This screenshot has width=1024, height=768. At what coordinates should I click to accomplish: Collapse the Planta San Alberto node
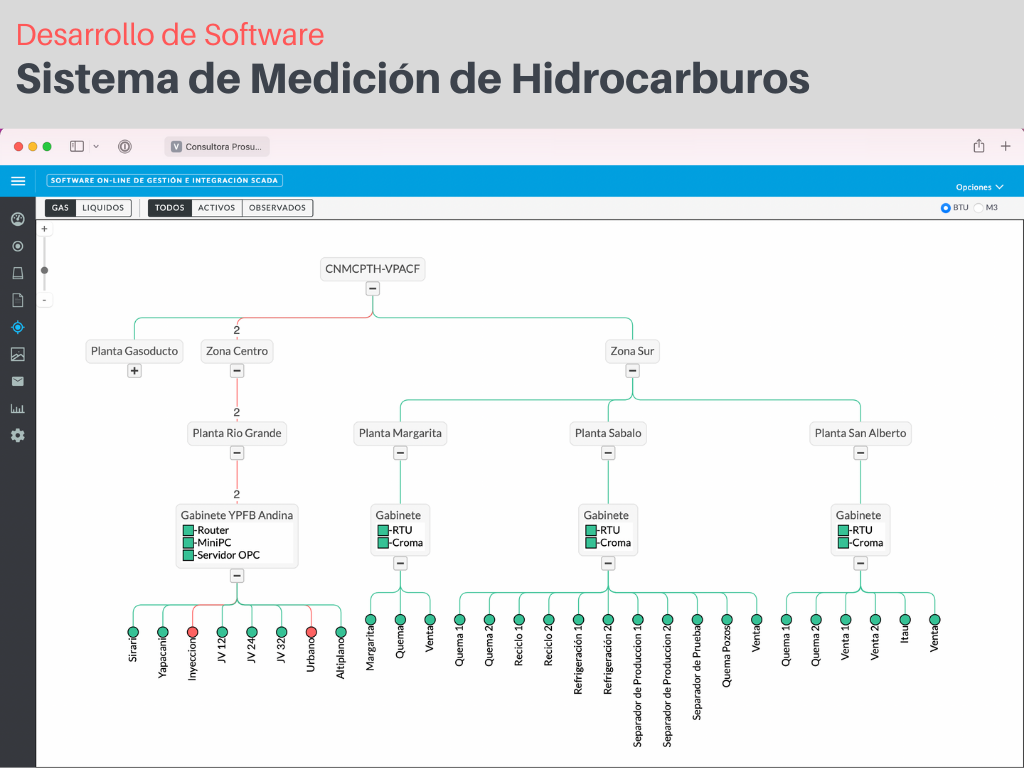point(860,453)
